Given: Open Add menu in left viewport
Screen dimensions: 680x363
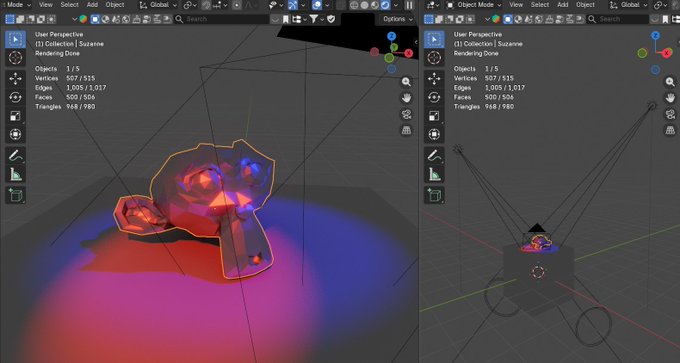Looking at the screenshot, I should pyautogui.click(x=92, y=5).
